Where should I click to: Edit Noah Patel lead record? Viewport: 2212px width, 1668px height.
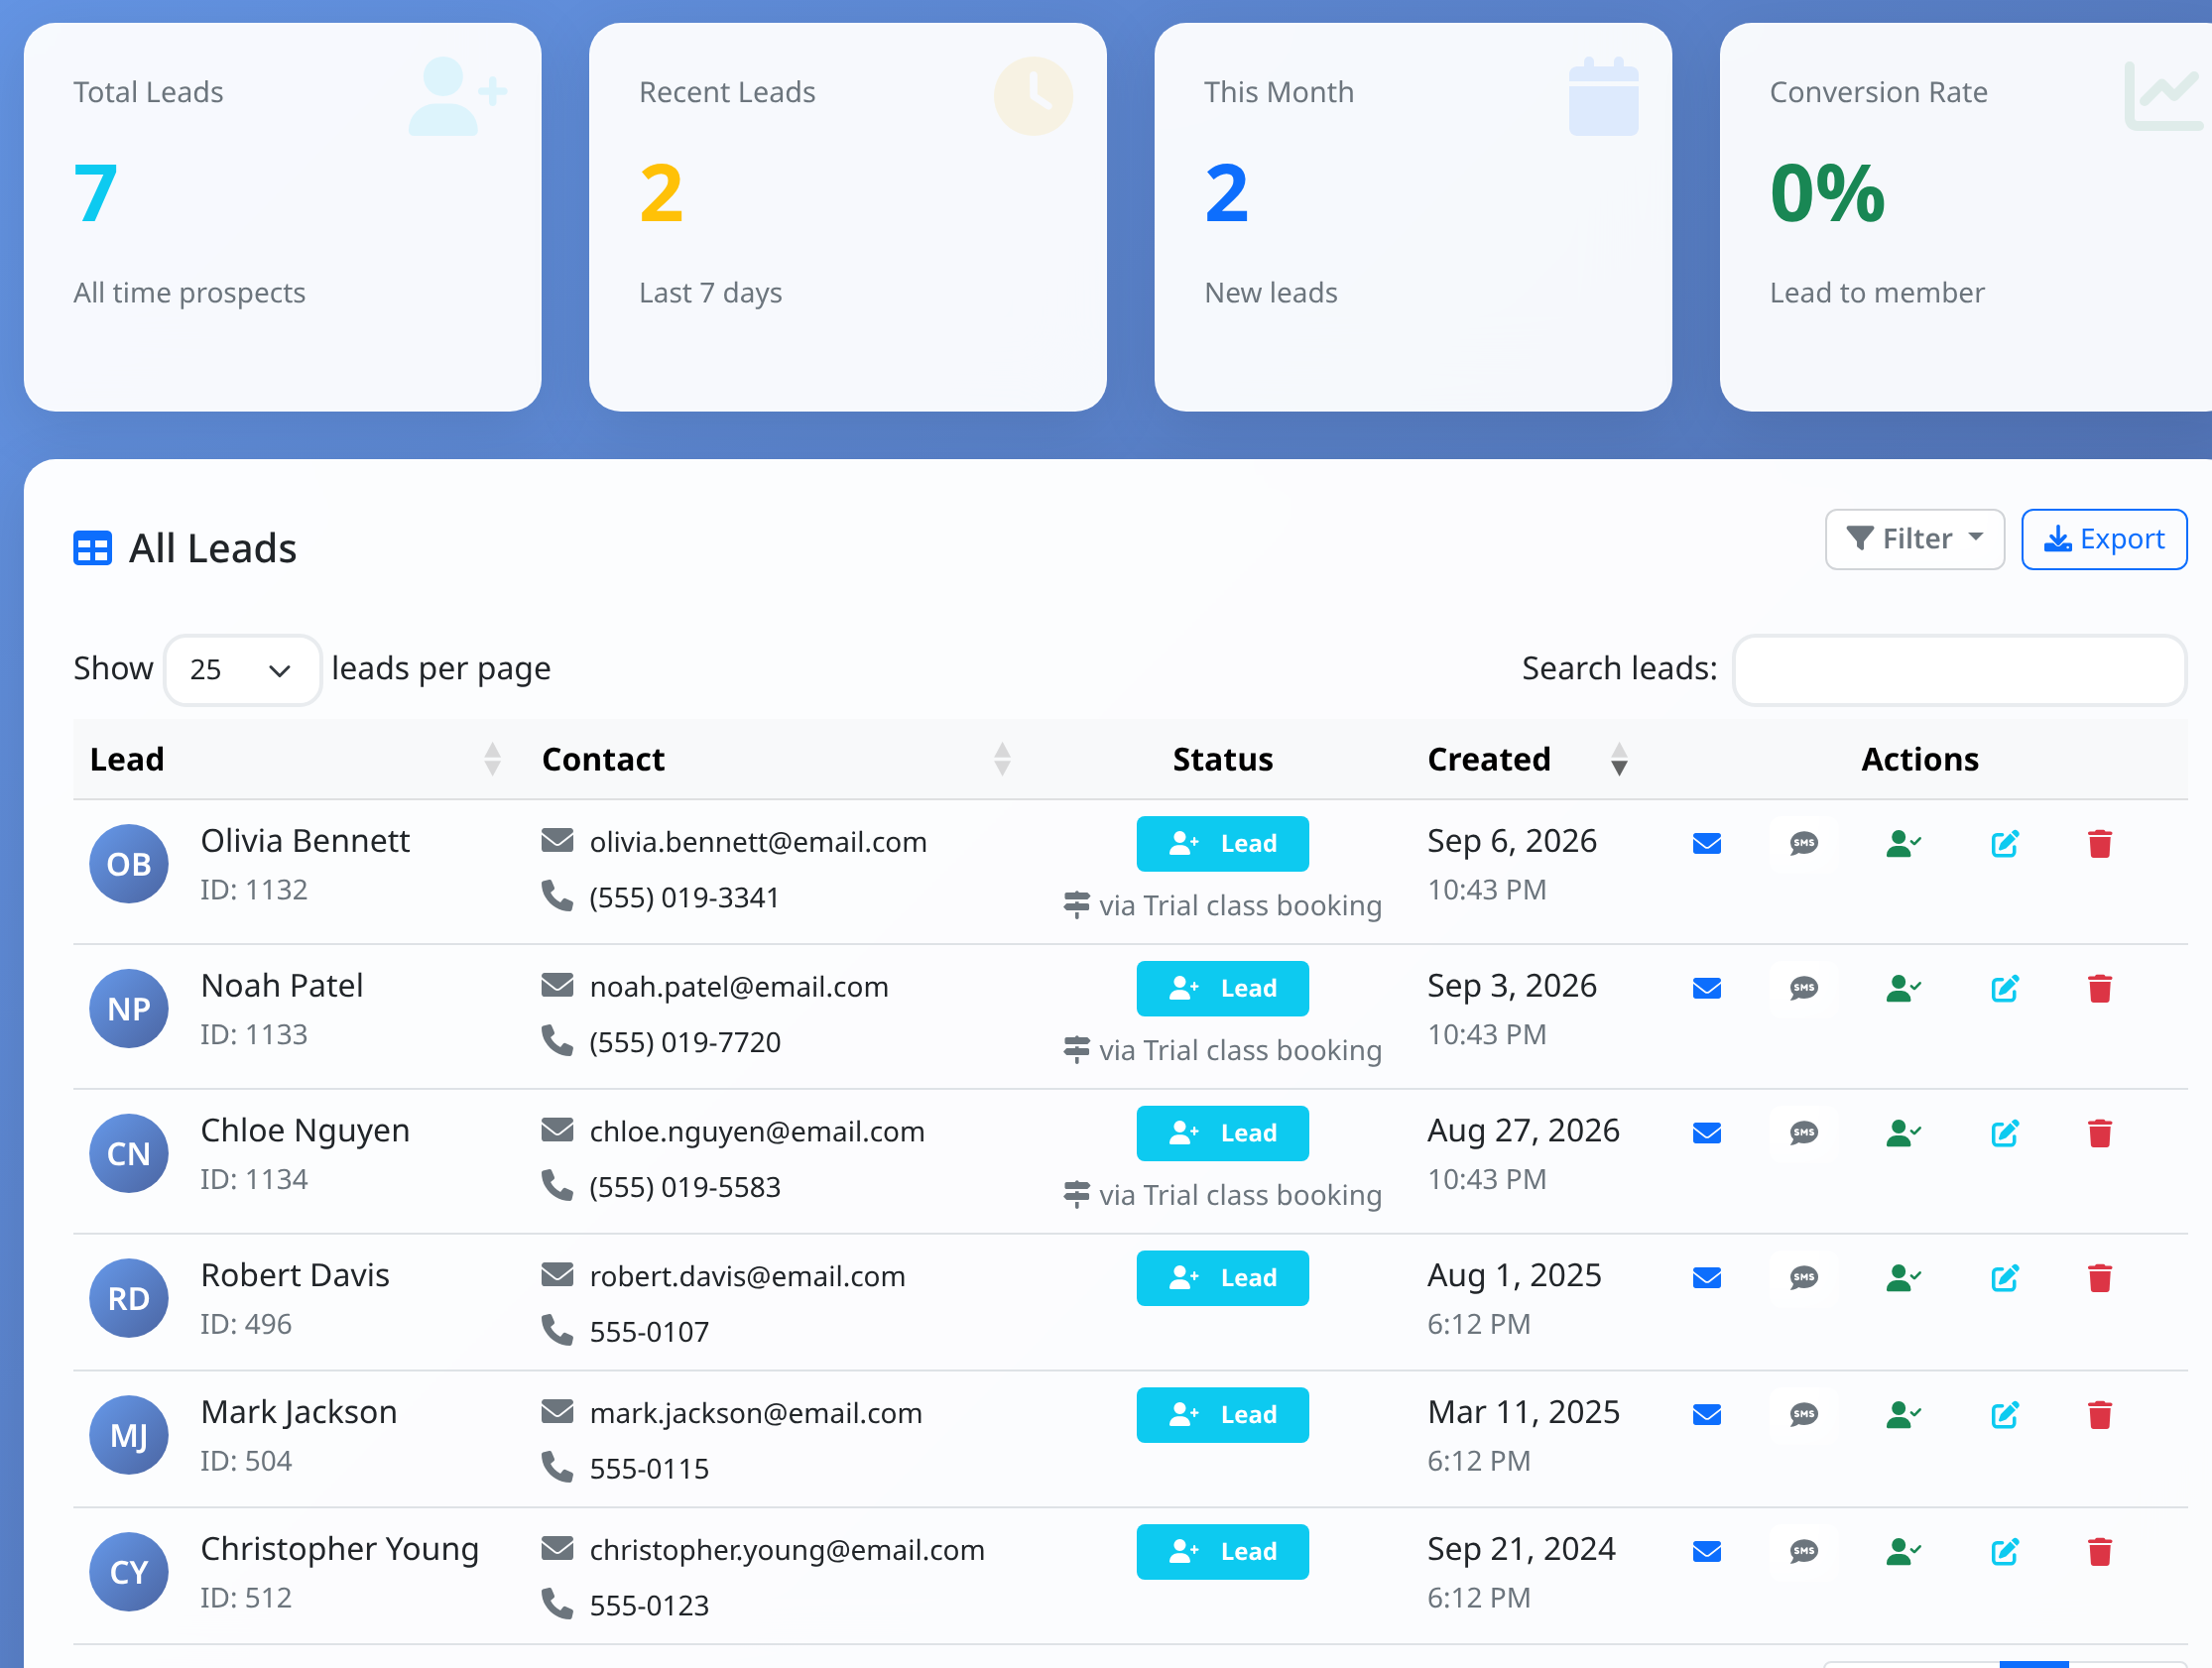click(2005, 989)
